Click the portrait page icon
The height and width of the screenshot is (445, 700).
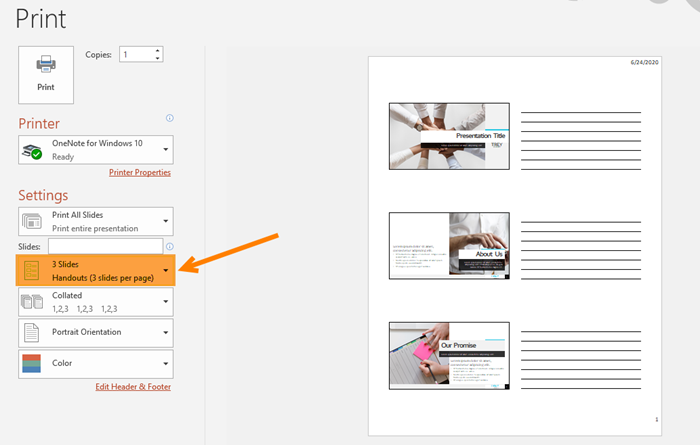[31, 333]
